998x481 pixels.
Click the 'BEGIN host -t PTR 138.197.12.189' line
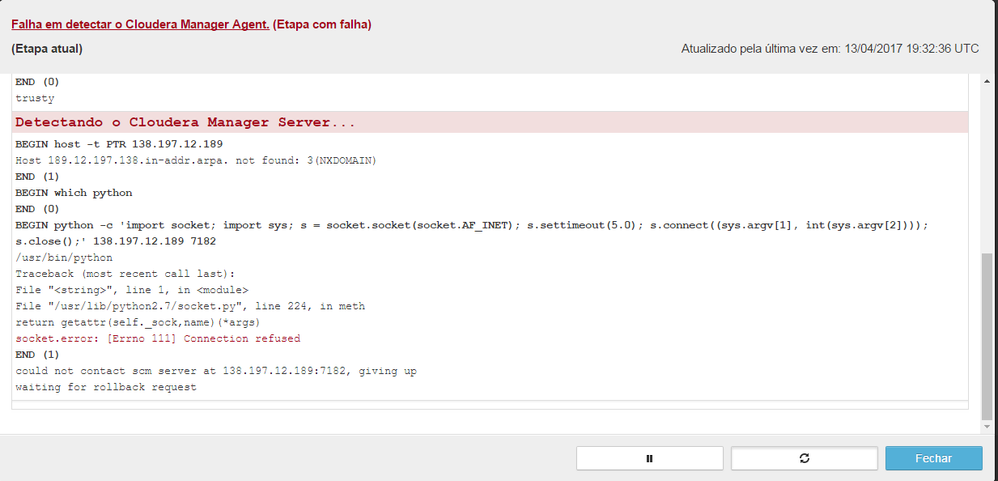click(x=119, y=144)
